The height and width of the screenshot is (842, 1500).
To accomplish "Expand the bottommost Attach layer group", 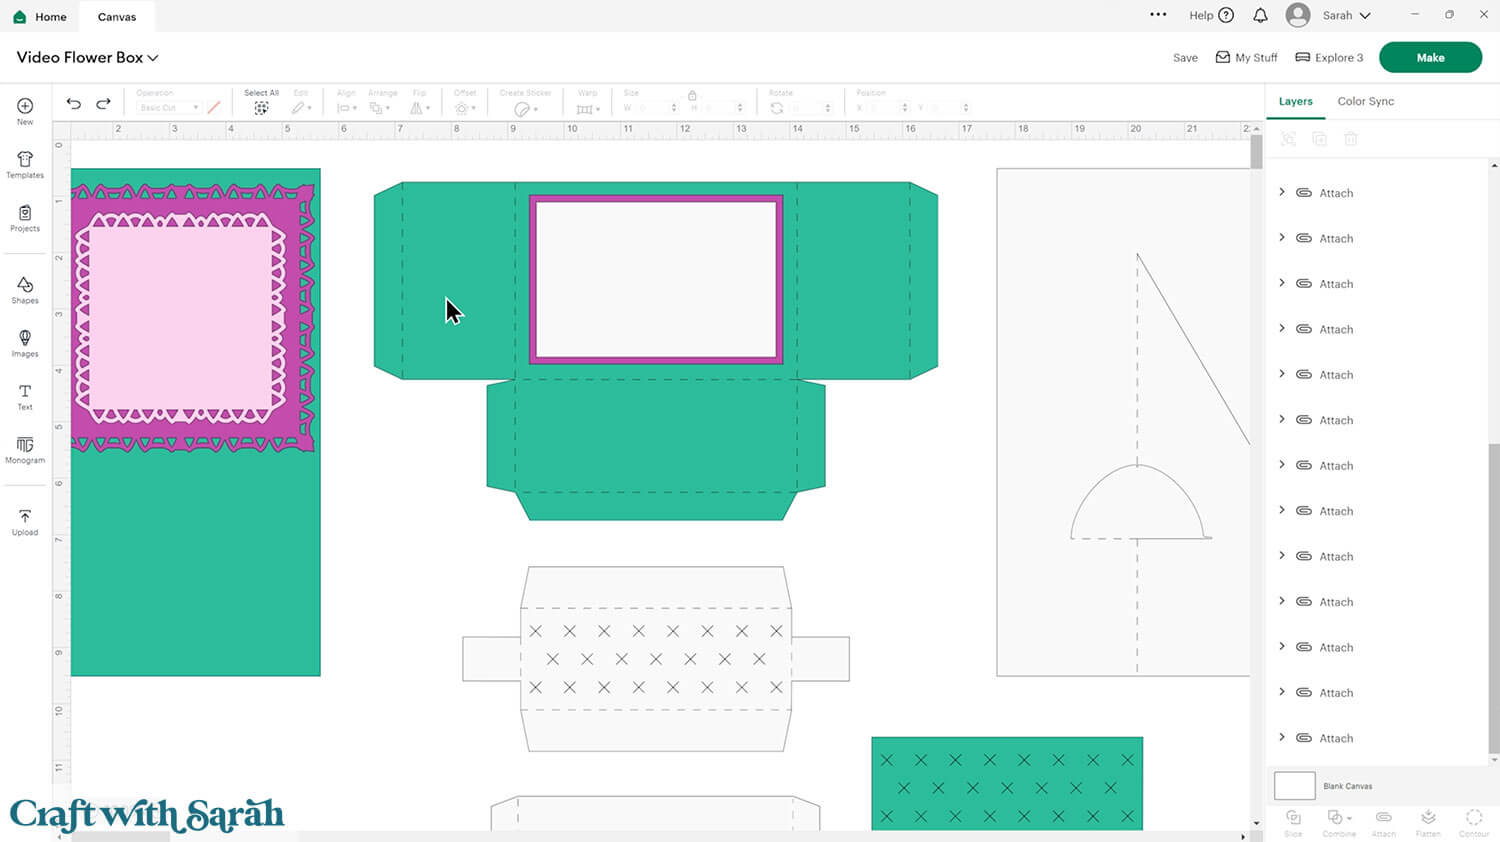I will click(x=1282, y=737).
